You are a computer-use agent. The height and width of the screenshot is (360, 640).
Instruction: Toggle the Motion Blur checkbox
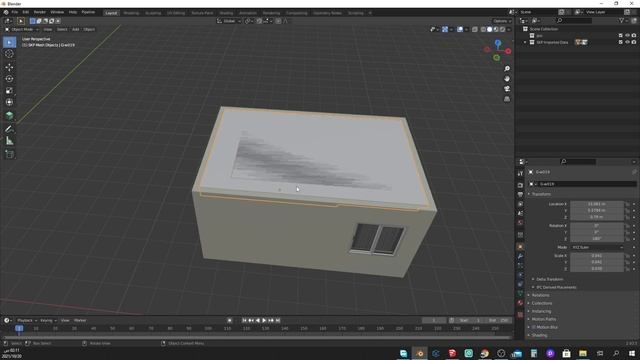coord(533,327)
